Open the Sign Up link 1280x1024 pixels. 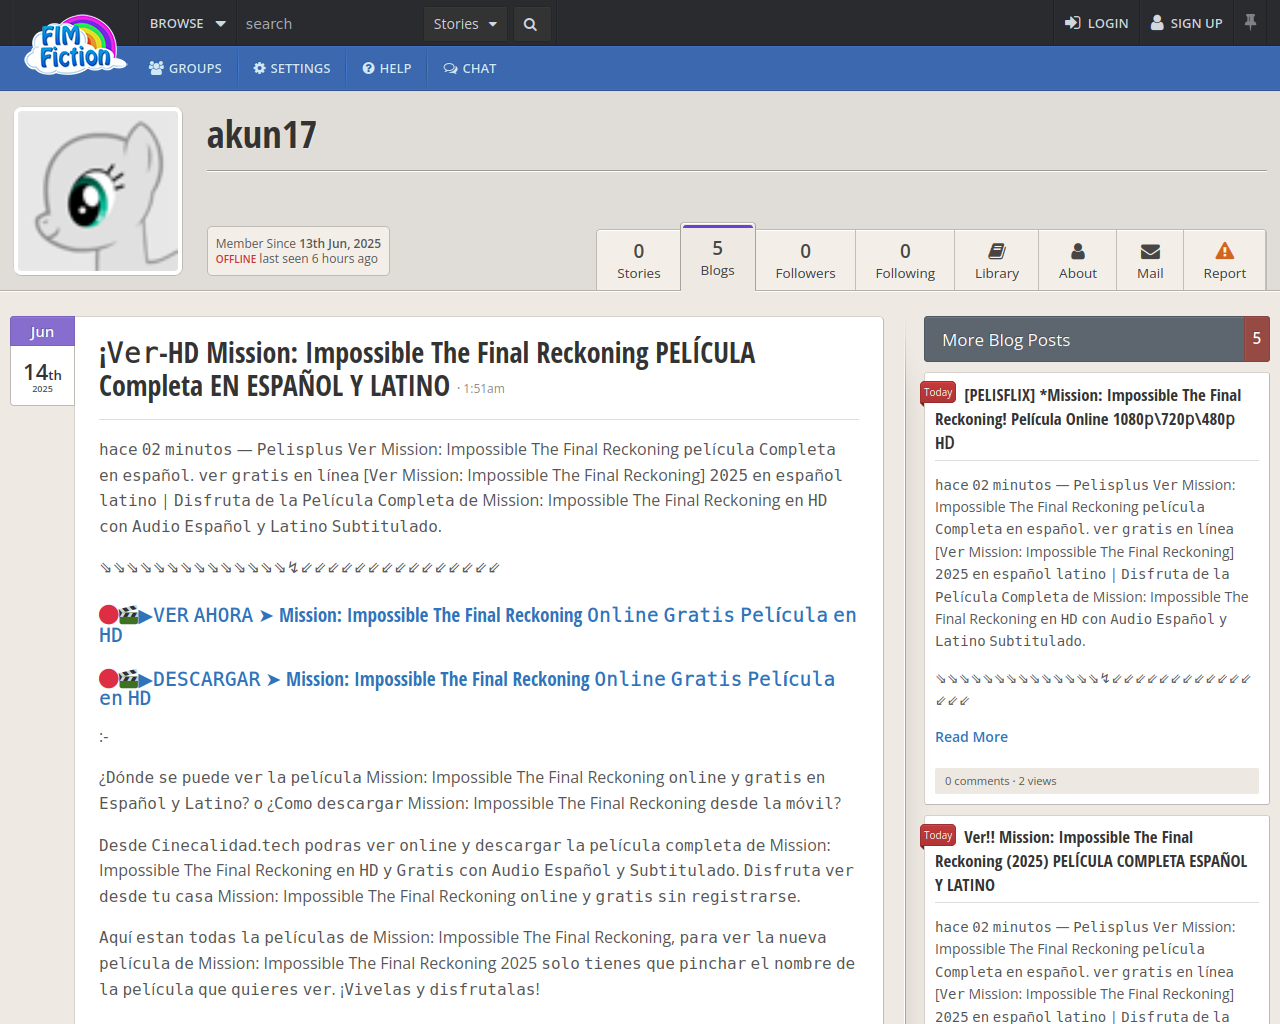(1187, 23)
